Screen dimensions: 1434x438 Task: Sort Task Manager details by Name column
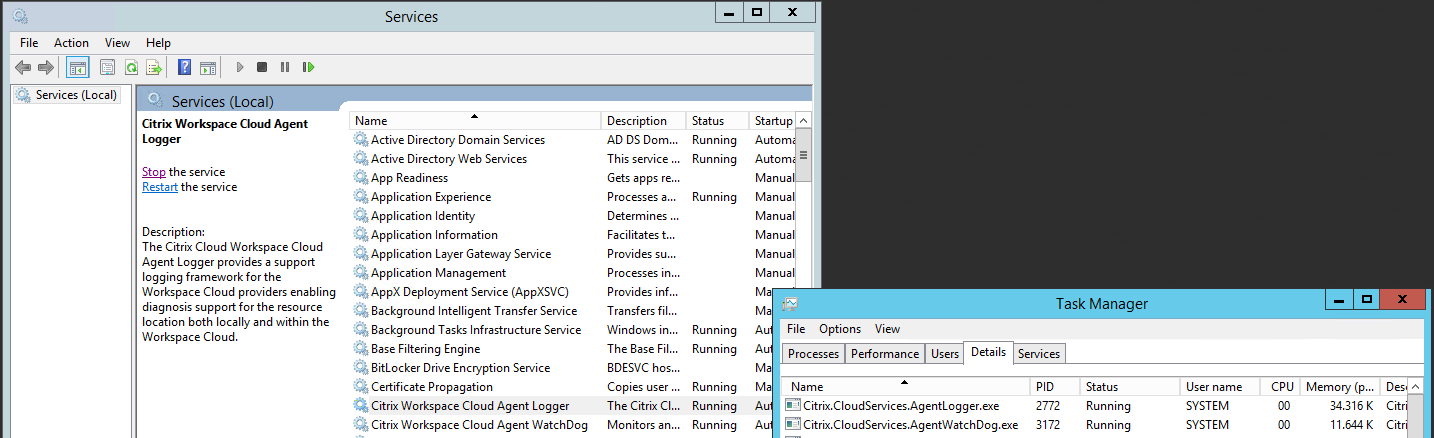click(x=905, y=387)
